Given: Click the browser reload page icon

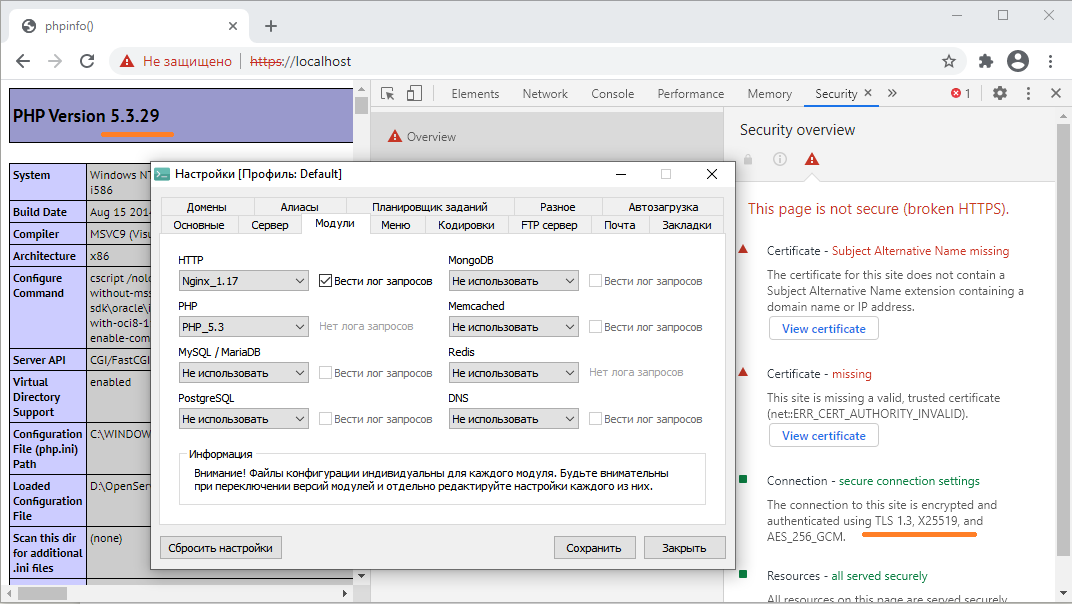Looking at the screenshot, I should (87, 61).
